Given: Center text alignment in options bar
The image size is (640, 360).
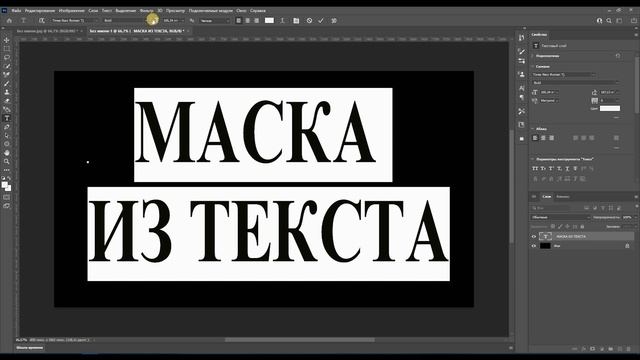Looking at the screenshot, I should tap(247, 20).
